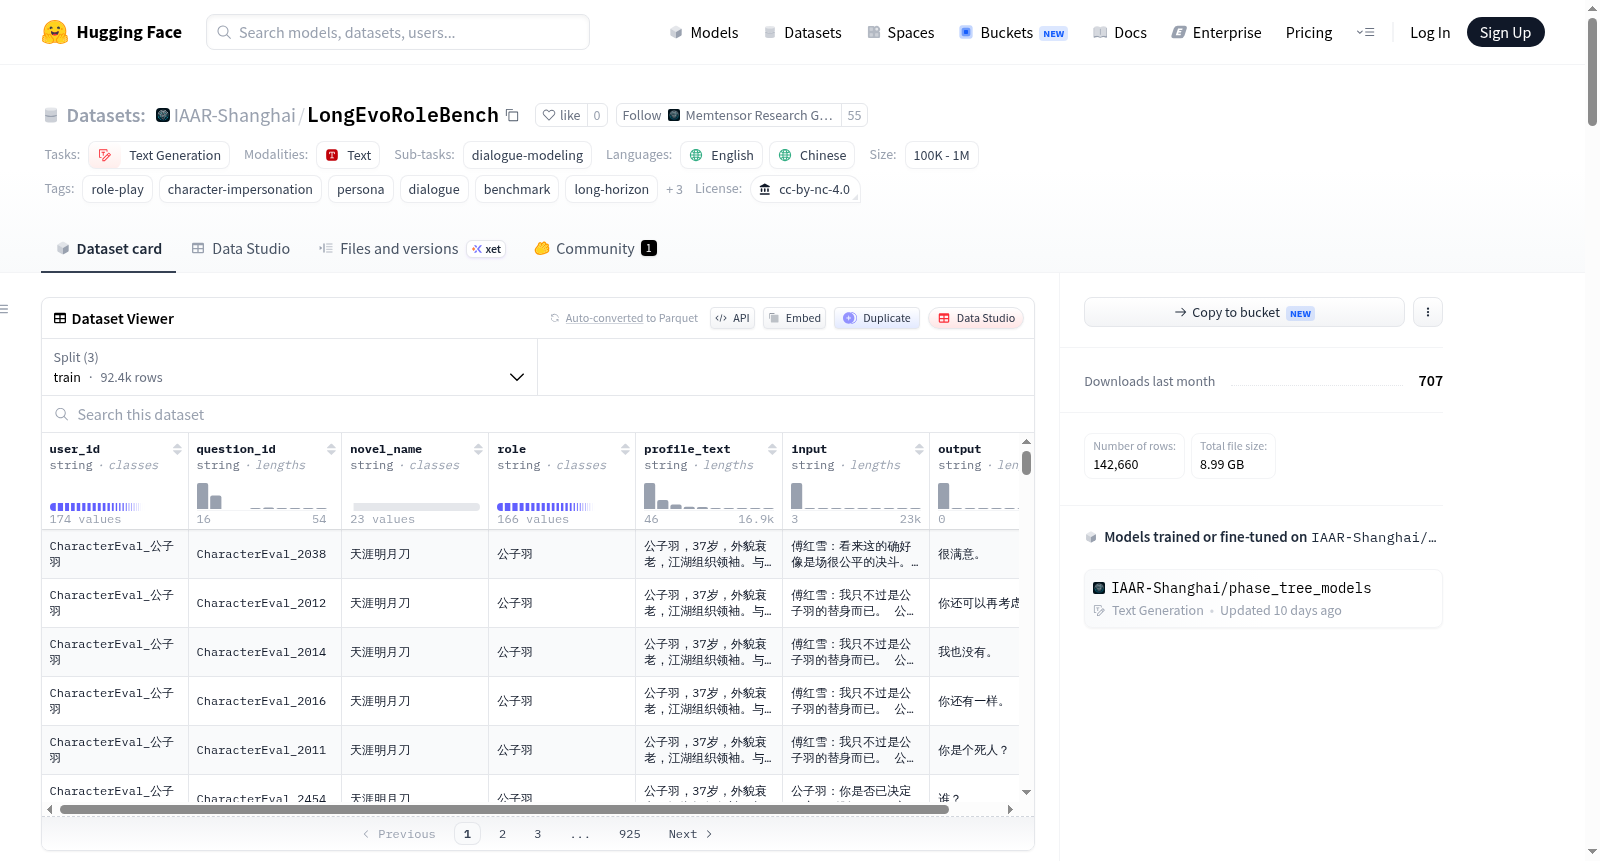
Task: Sort the role column
Action: tap(625, 449)
